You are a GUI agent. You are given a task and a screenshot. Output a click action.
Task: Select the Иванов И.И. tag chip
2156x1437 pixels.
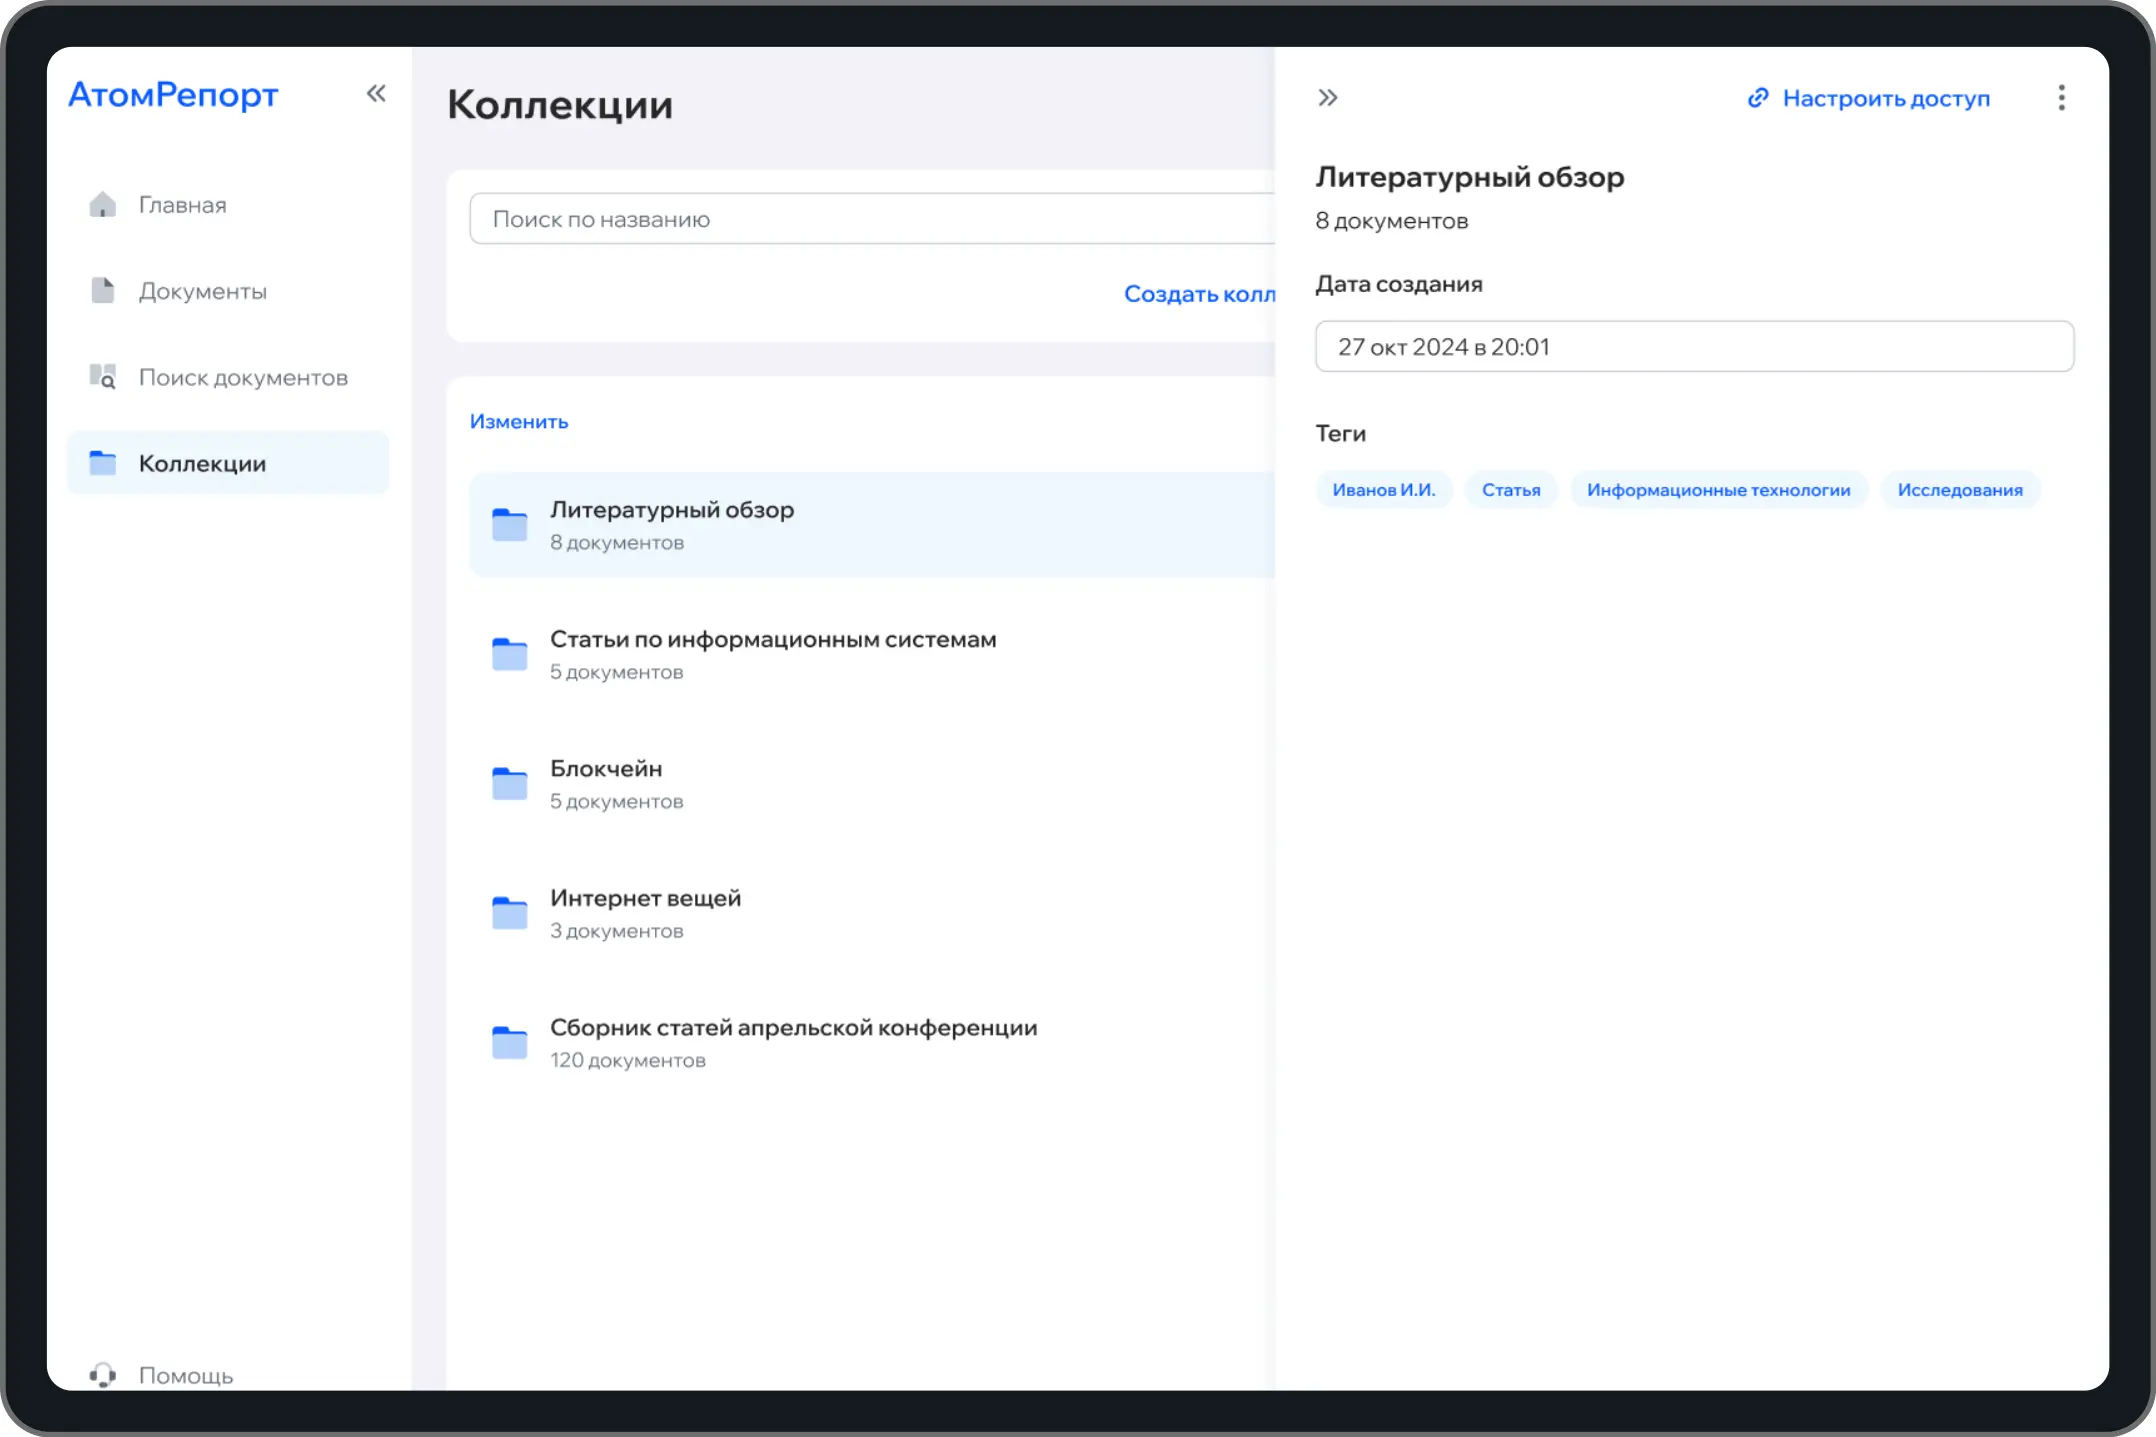(x=1383, y=490)
